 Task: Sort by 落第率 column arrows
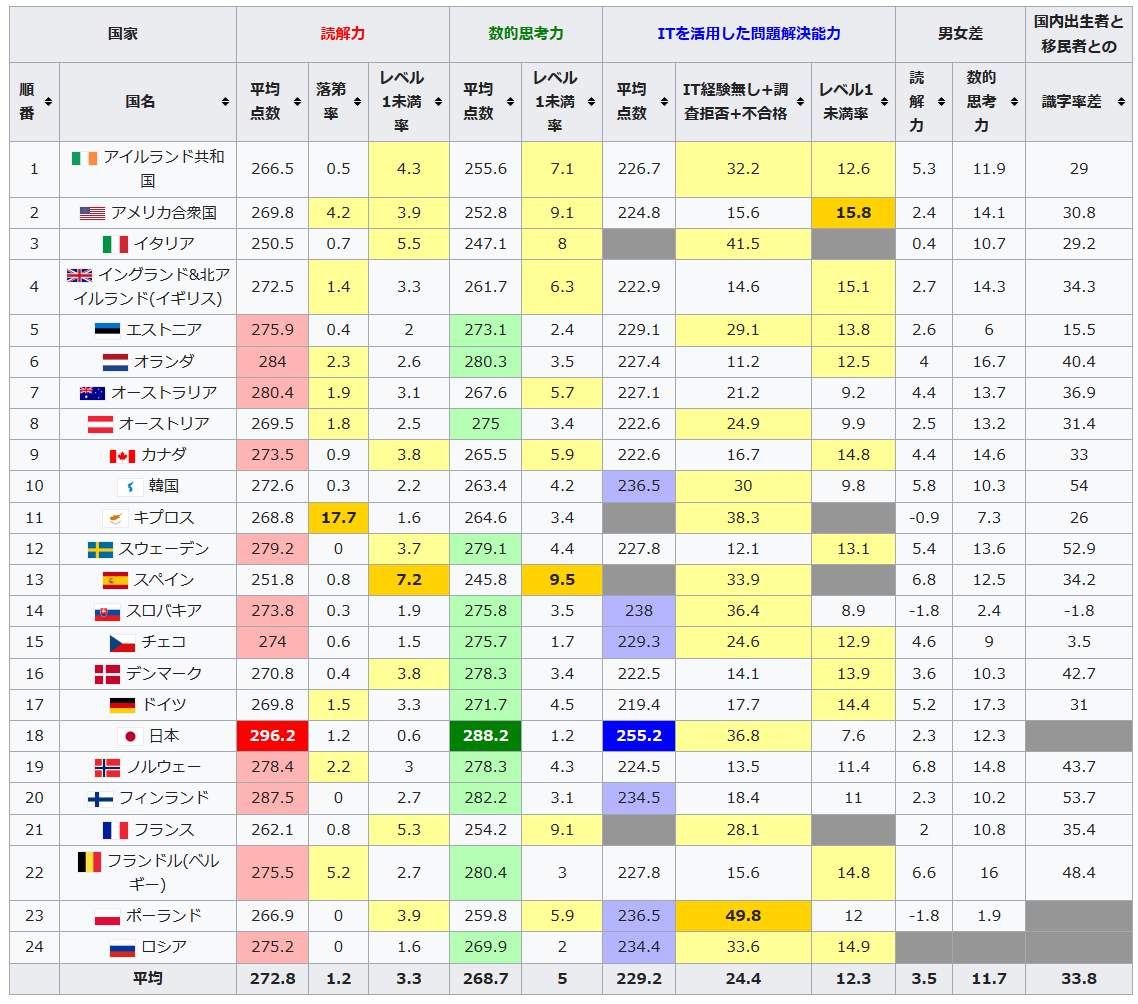357,102
